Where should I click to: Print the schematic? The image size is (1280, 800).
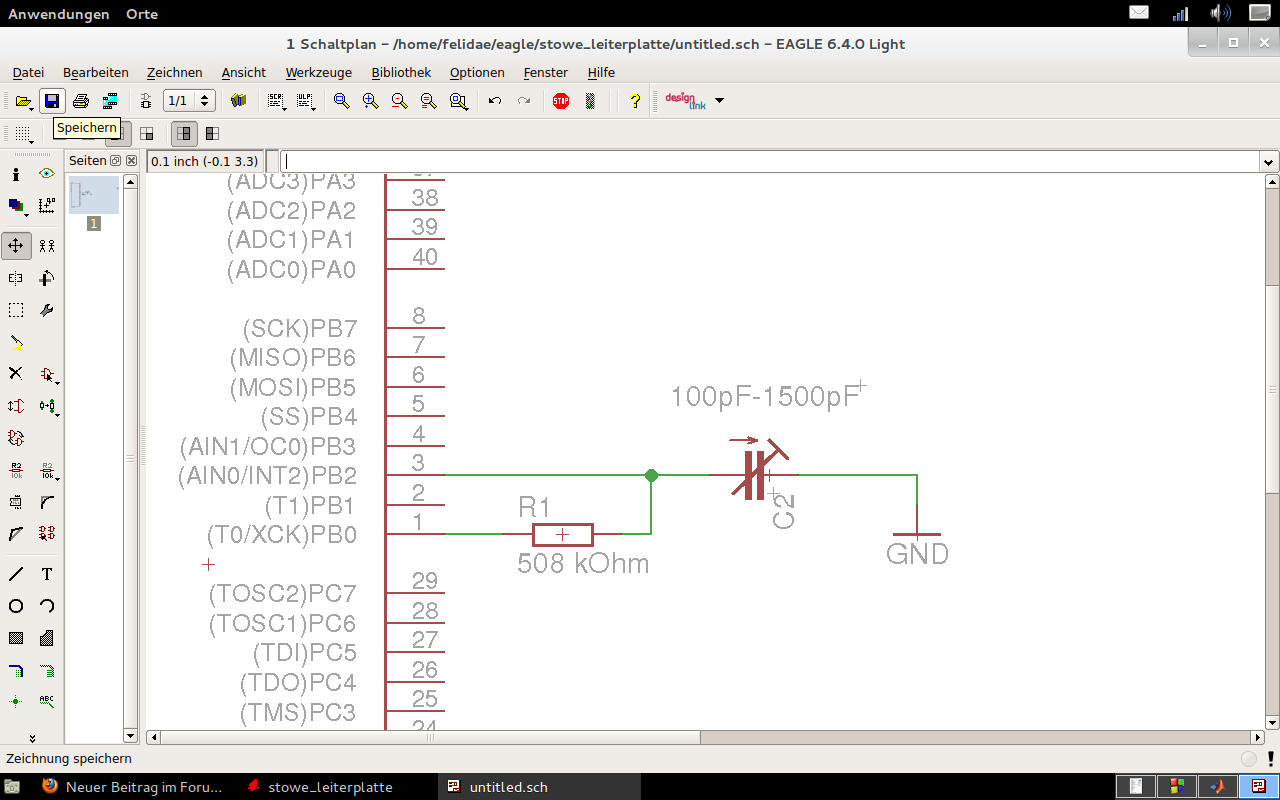[x=81, y=101]
